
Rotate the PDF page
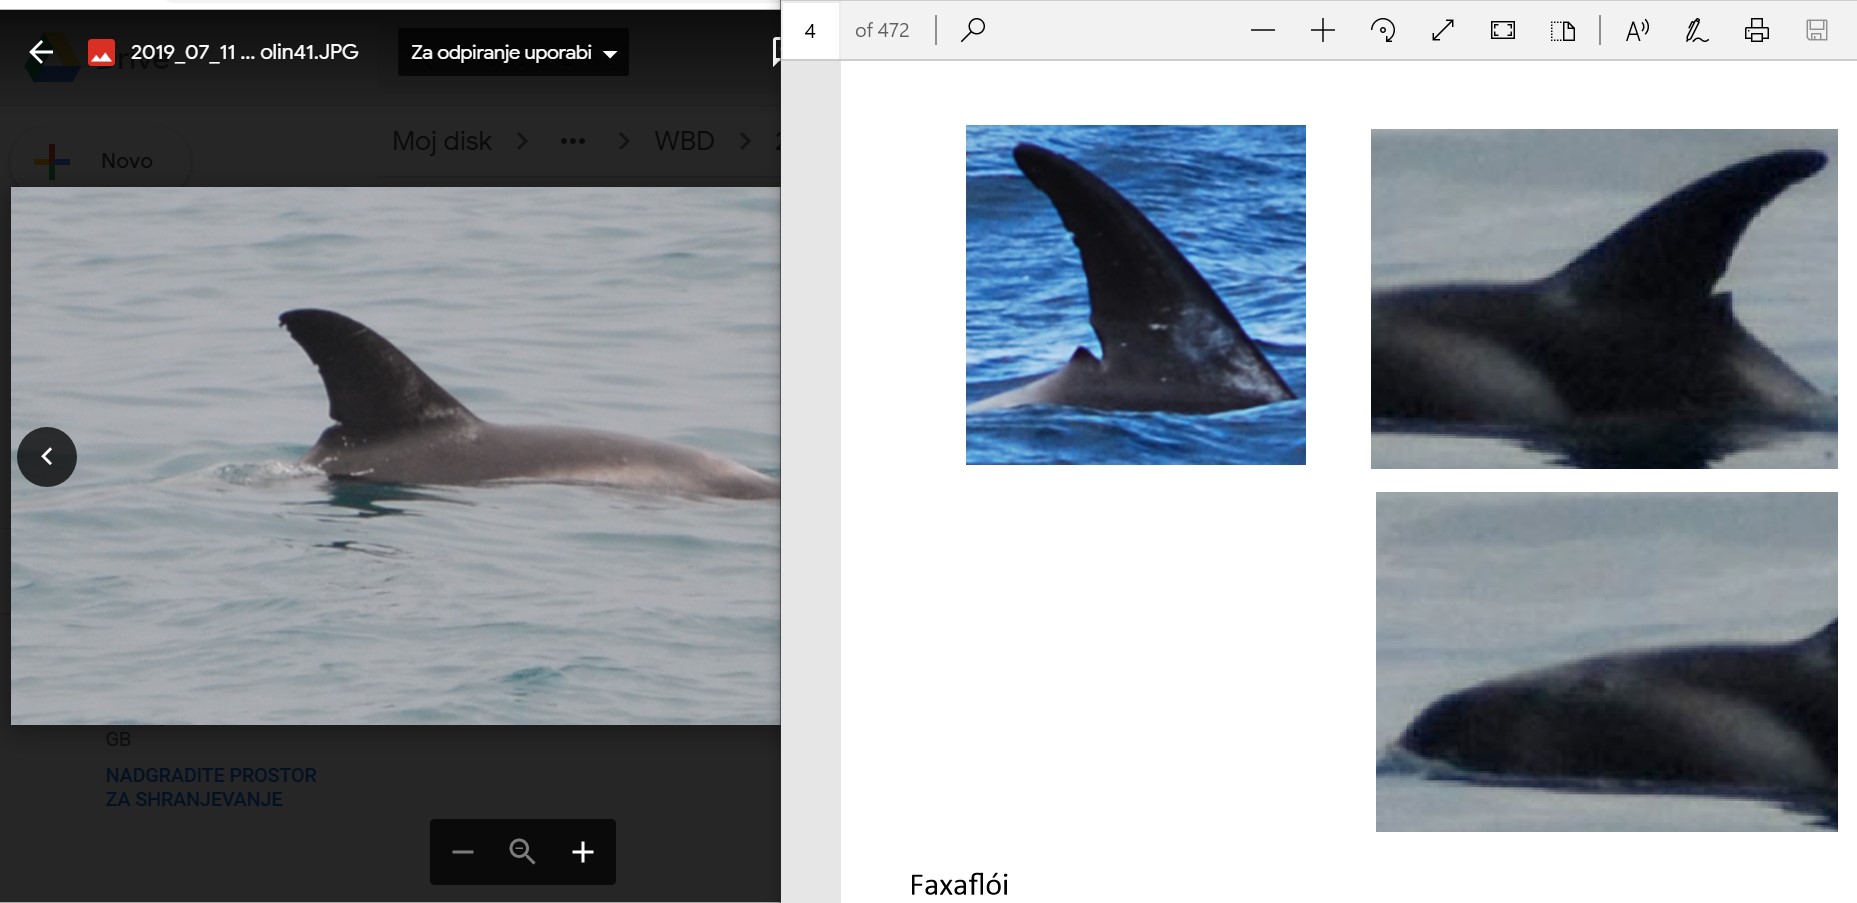1383,31
